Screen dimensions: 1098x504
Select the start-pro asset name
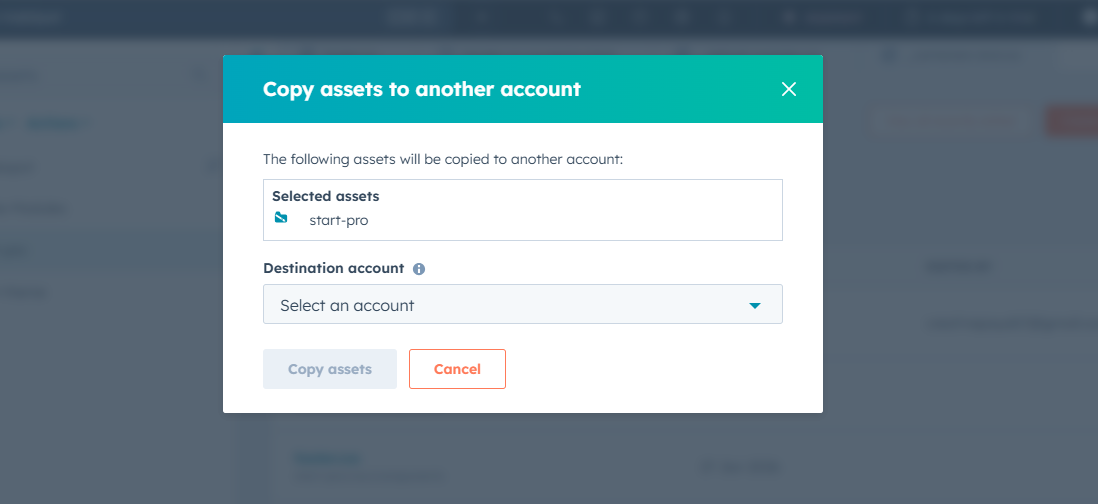[338, 220]
